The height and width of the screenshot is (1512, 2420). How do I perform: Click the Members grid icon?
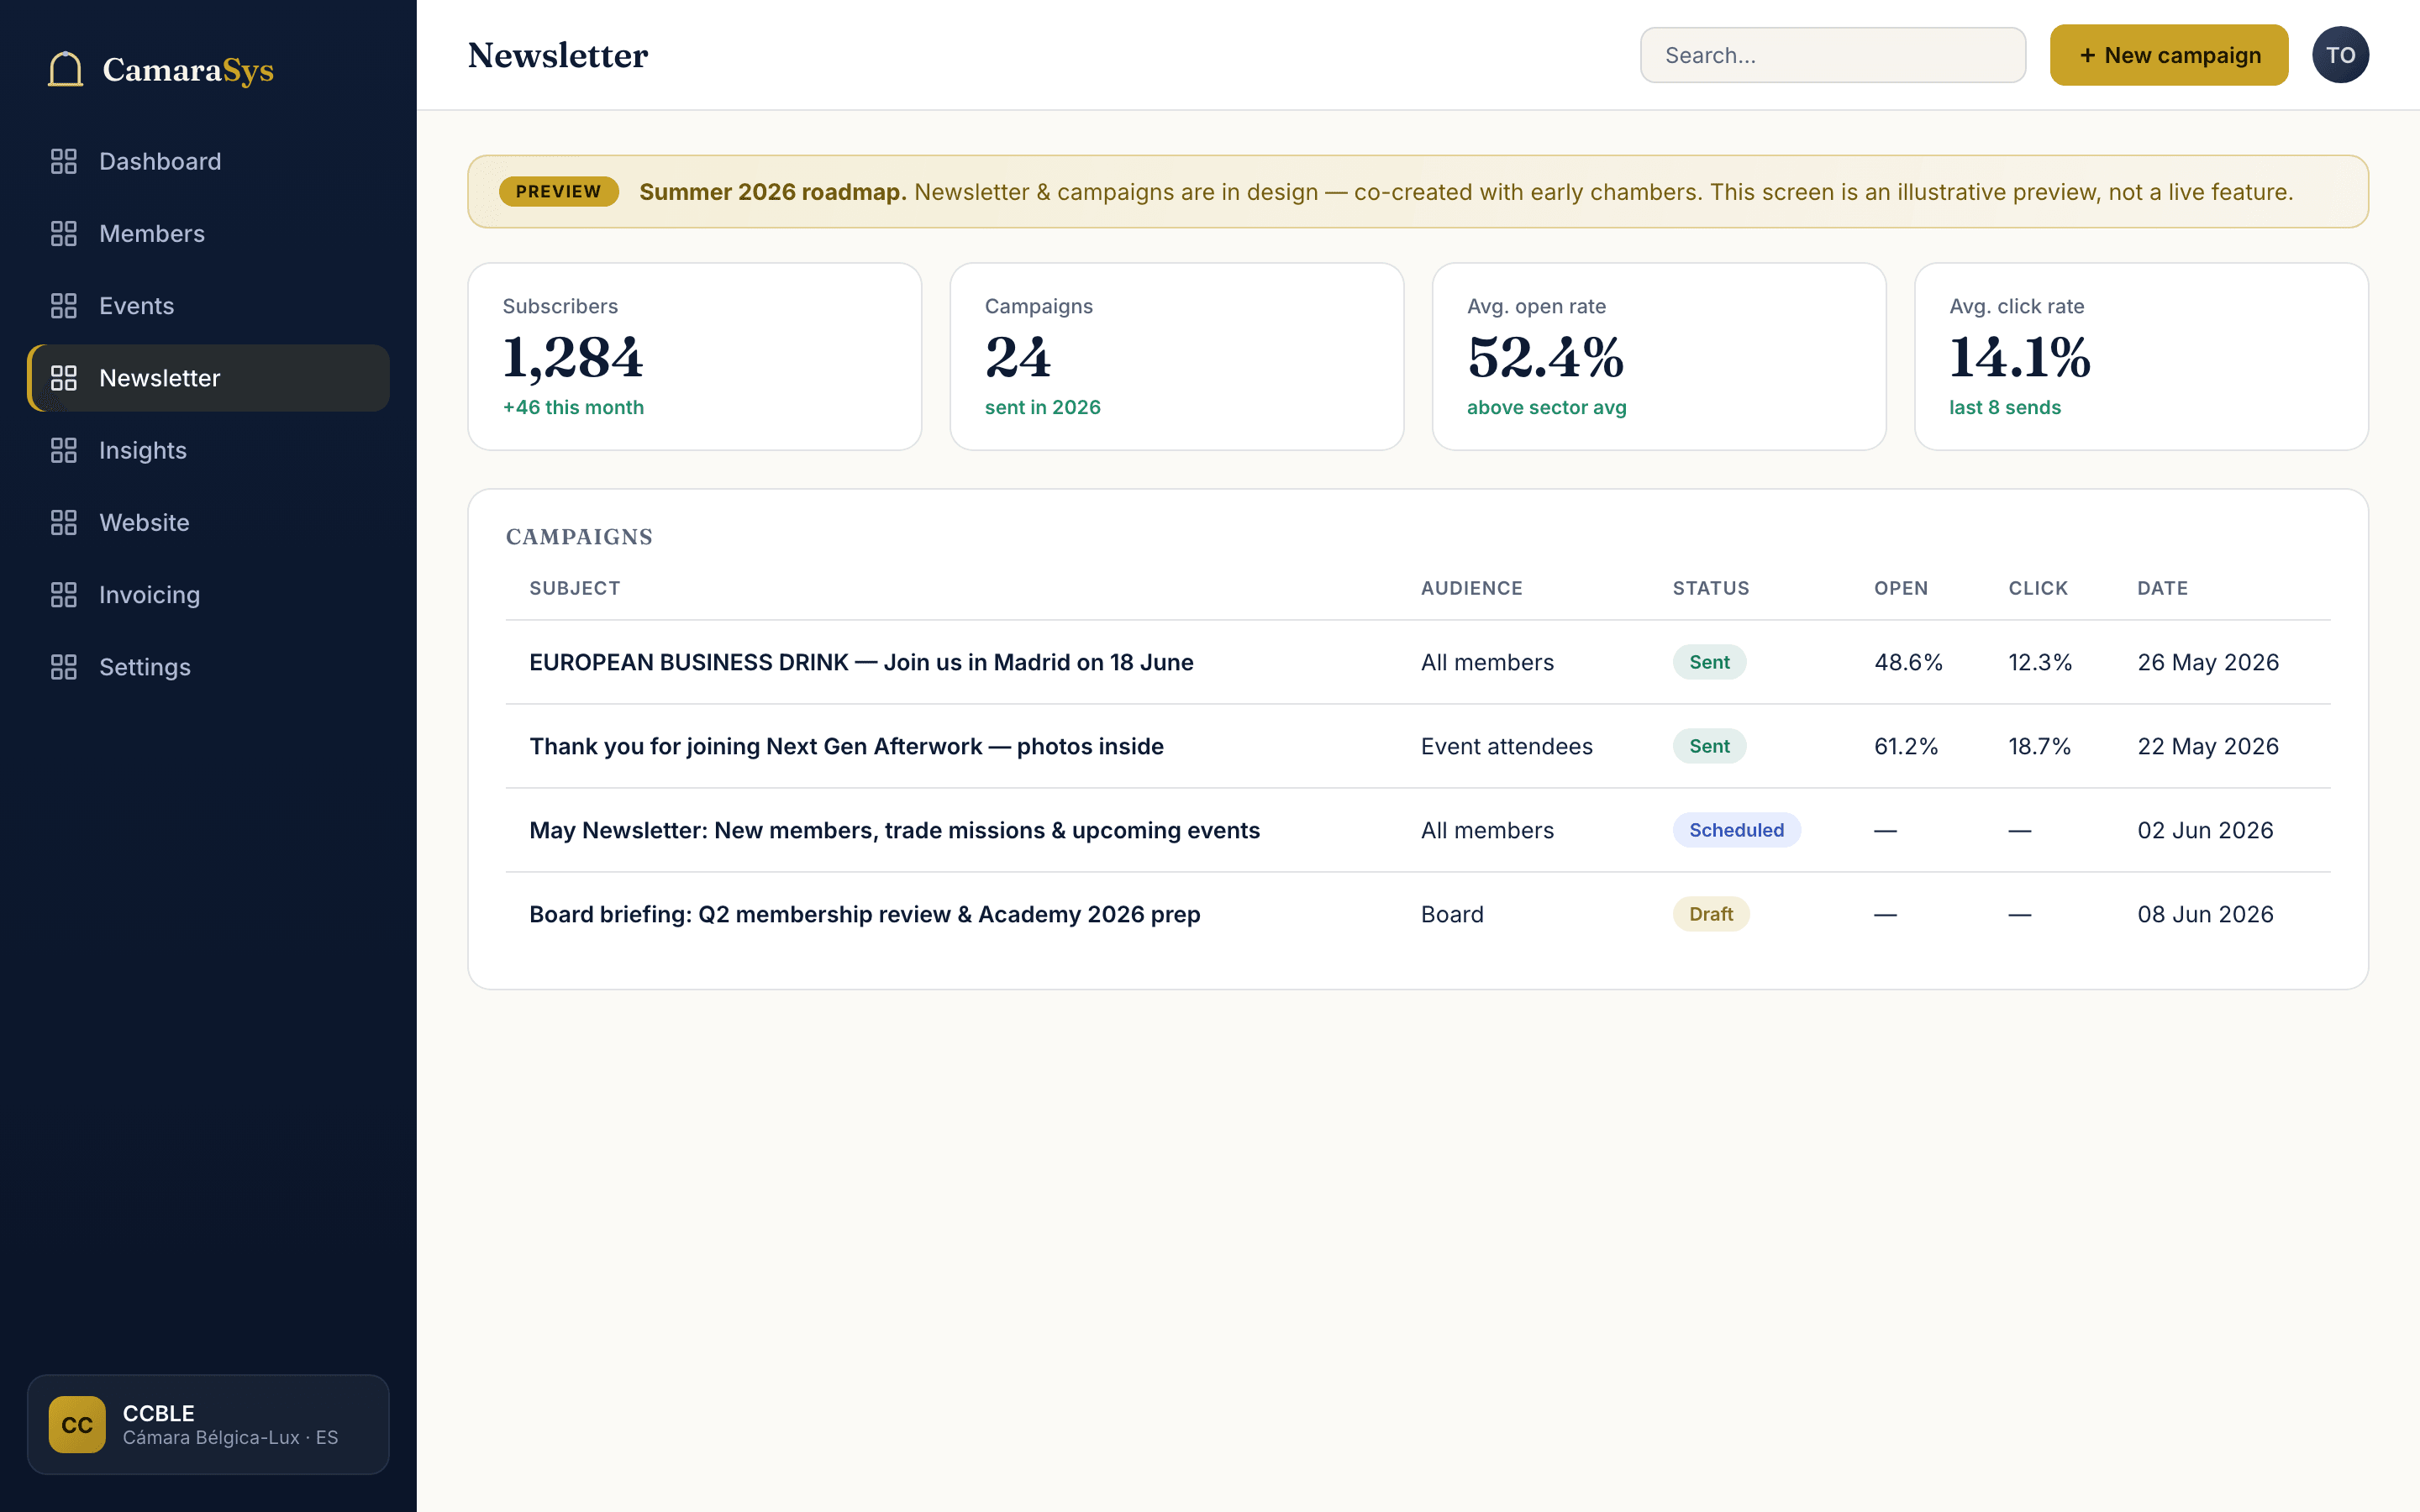click(x=64, y=233)
